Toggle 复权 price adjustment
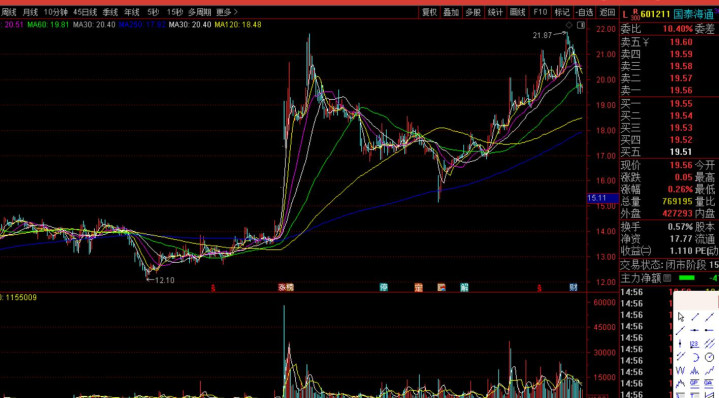Viewport: 719px width, 398px height. [430, 12]
